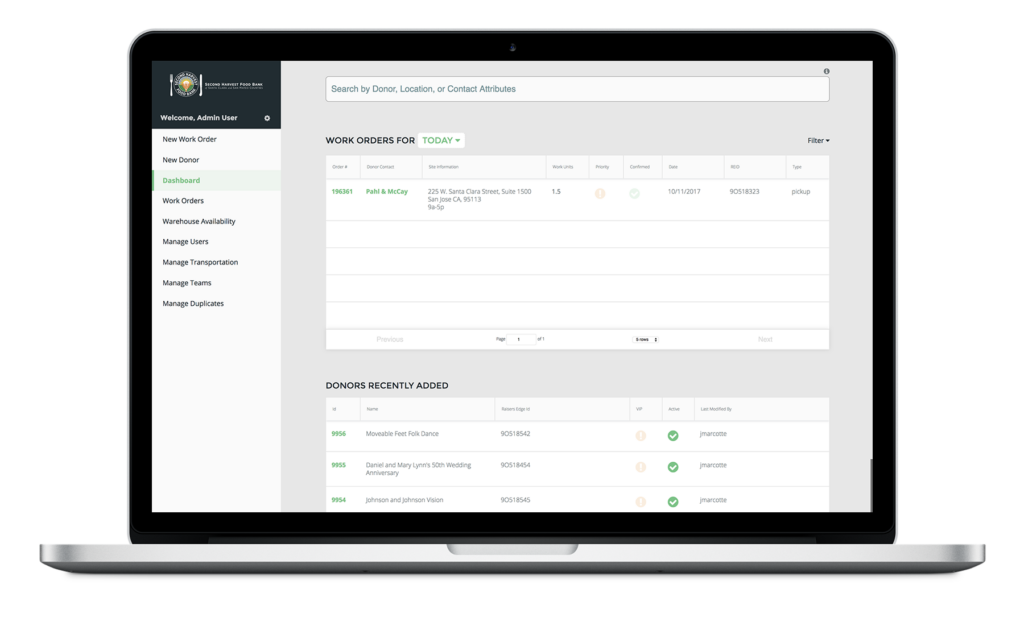Open work order 196361 link
The height and width of the screenshot is (630, 1024).
[341, 191]
